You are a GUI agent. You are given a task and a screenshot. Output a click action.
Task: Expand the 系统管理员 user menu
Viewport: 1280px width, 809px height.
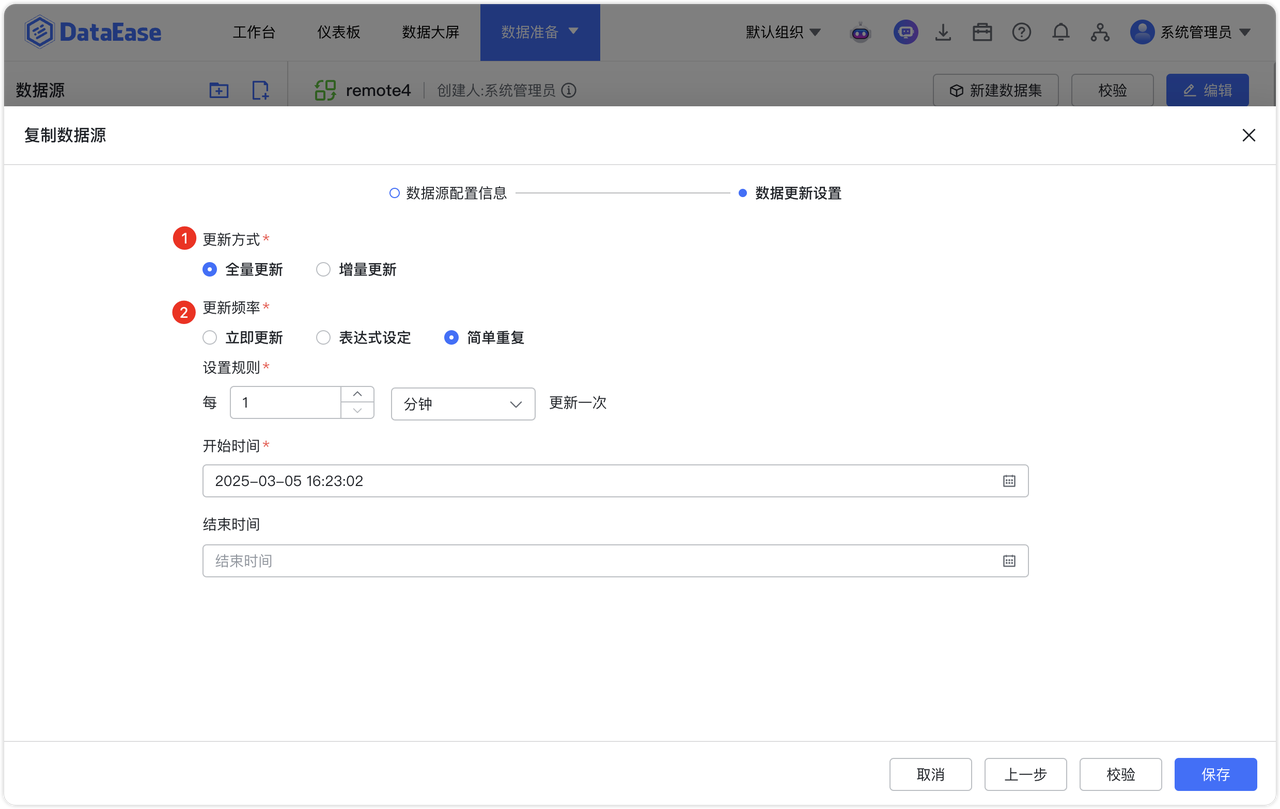coord(1205,32)
